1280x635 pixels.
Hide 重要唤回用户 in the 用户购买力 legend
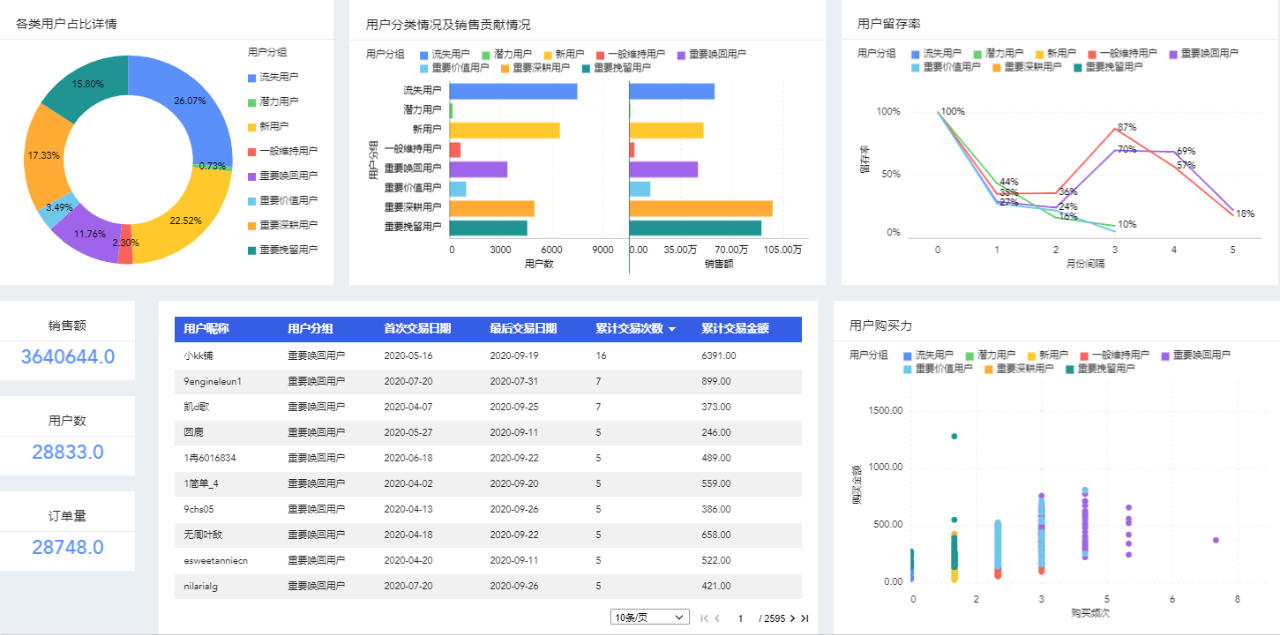coord(1167,355)
